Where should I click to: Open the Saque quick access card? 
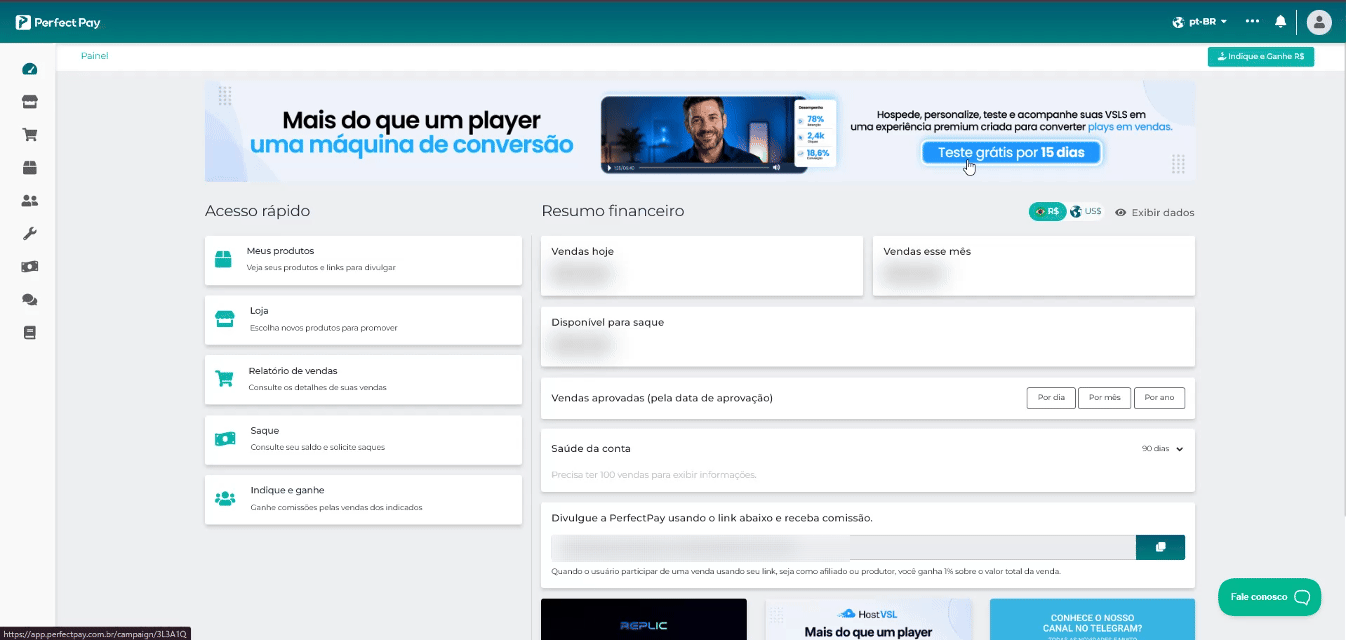click(363, 440)
